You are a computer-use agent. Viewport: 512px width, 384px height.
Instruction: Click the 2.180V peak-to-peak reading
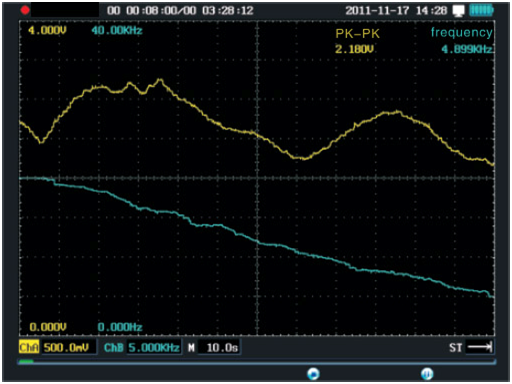pos(354,49)
